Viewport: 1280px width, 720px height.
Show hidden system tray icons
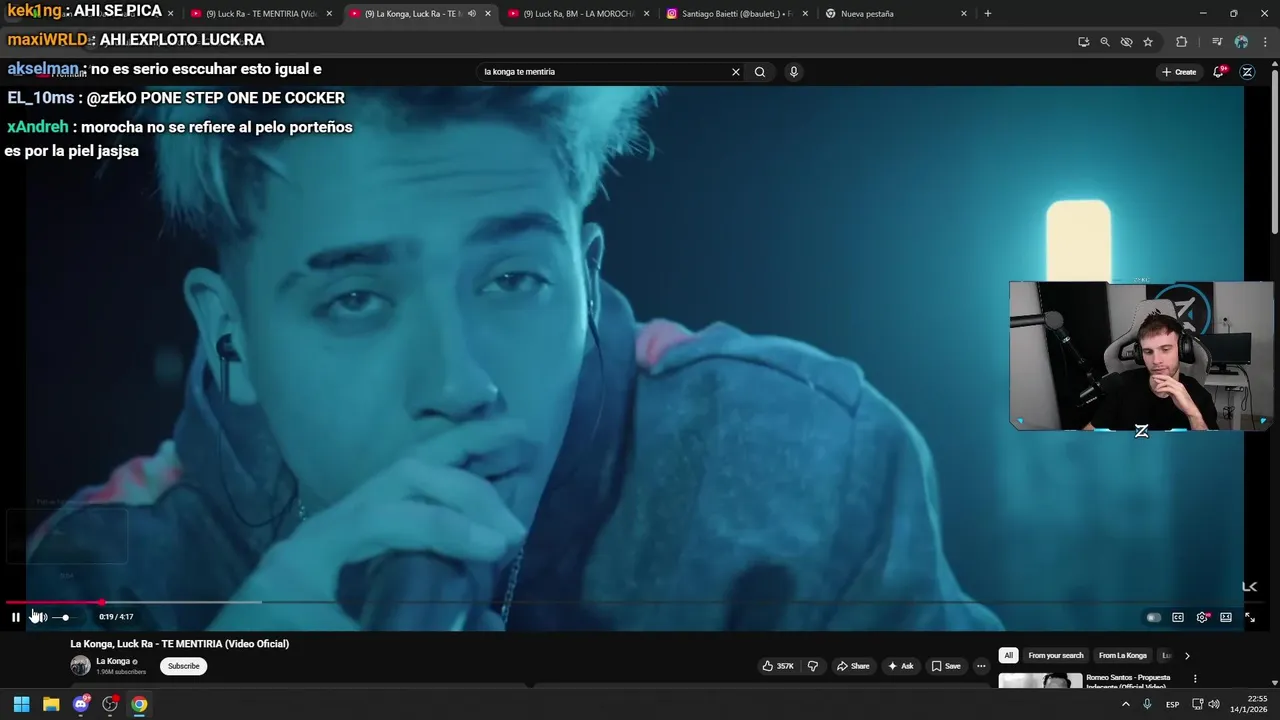pyautogui.click(x=1126, y=704)
